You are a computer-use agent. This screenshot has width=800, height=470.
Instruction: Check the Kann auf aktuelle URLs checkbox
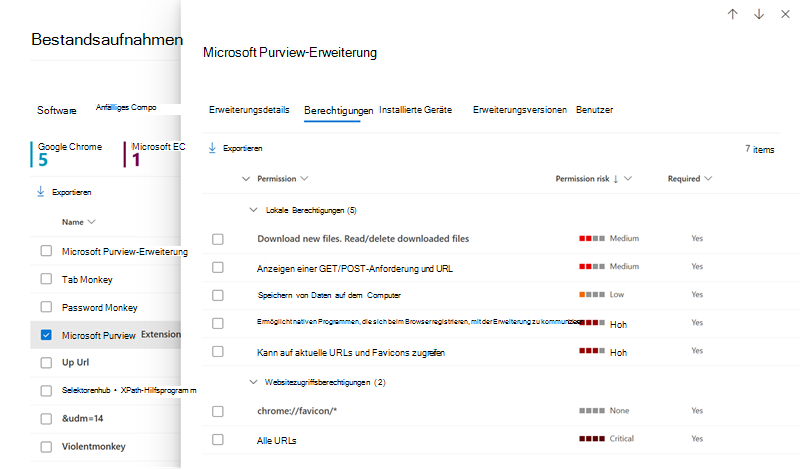pos(218,352)
